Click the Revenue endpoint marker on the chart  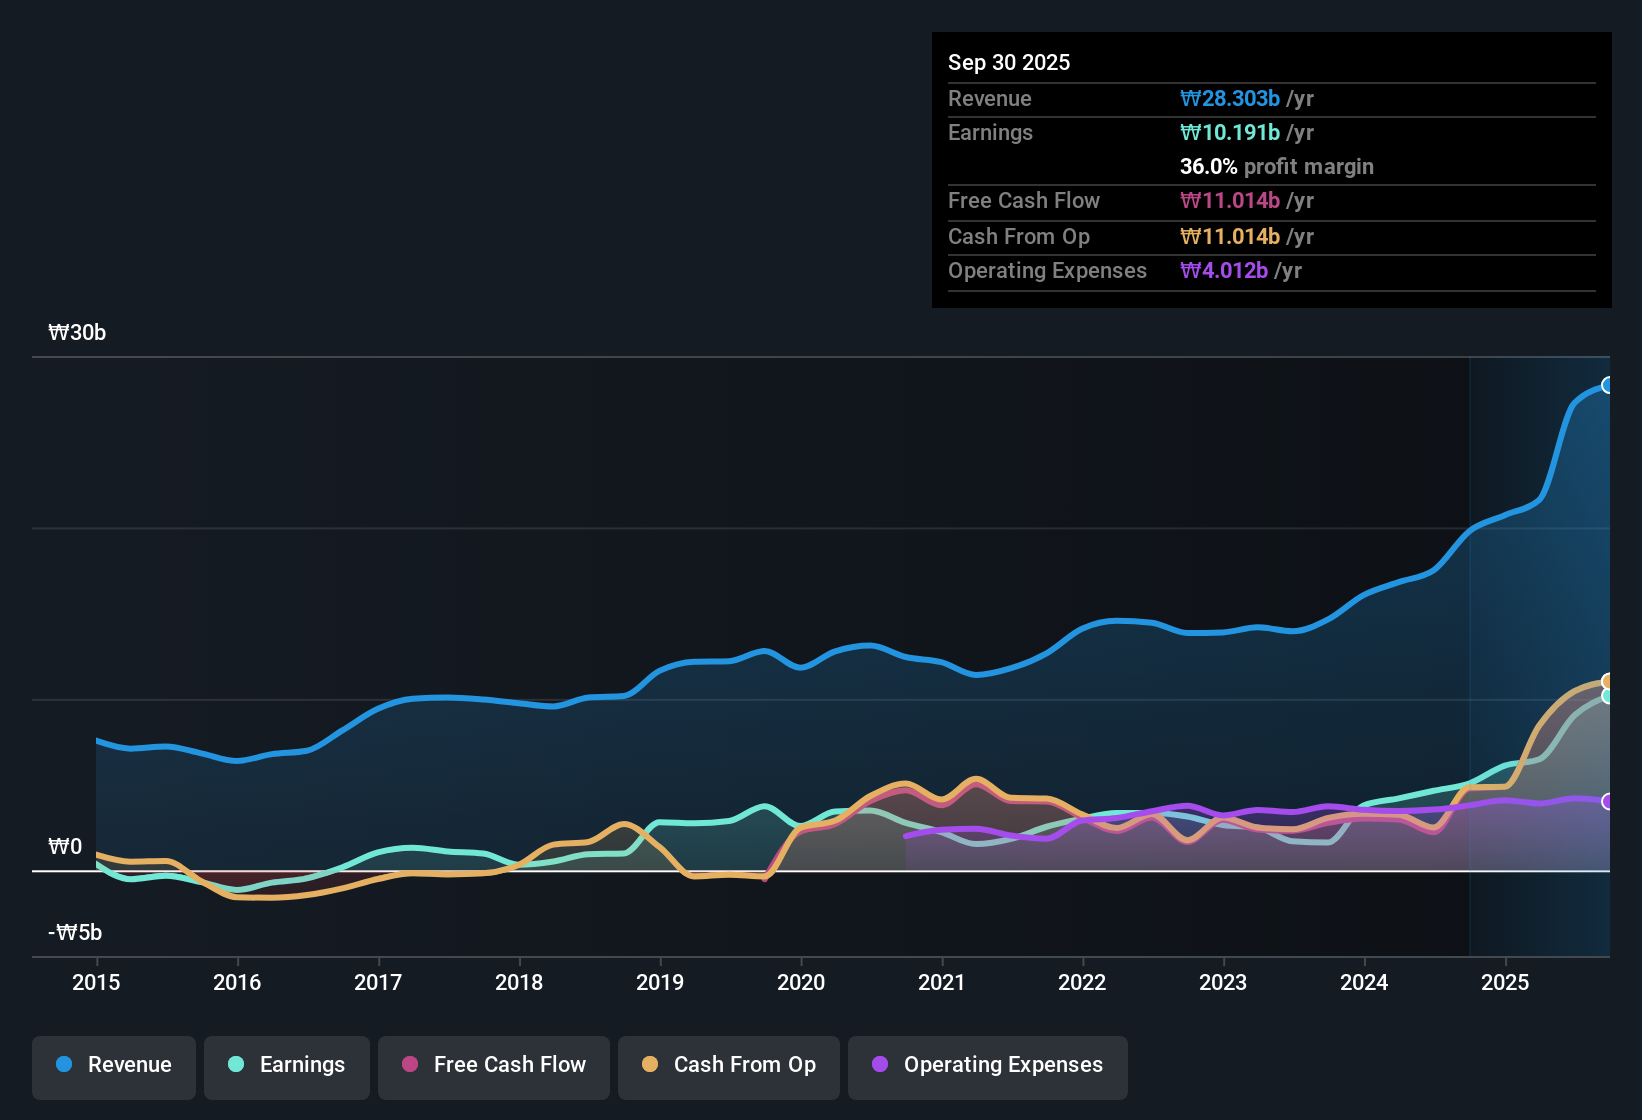click(x=1608, y=385)
